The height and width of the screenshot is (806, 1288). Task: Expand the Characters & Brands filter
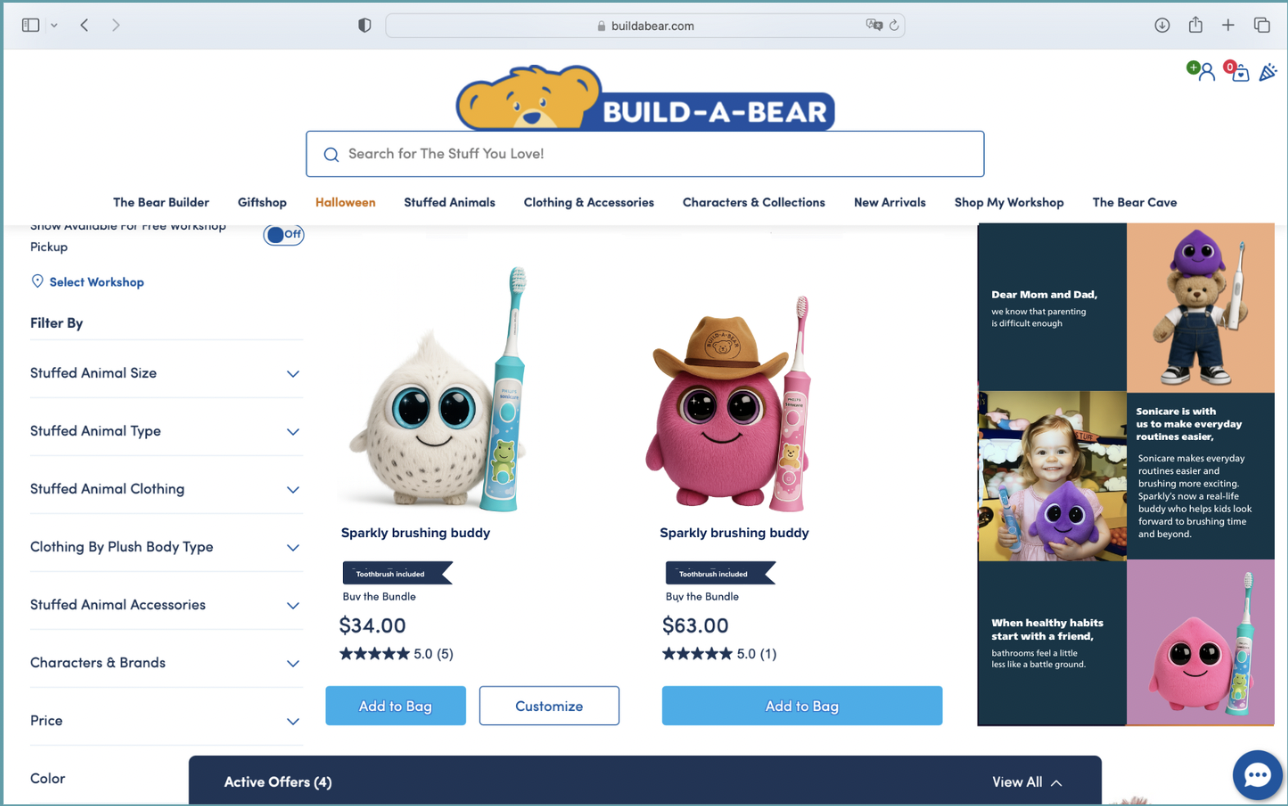point(166,663)
